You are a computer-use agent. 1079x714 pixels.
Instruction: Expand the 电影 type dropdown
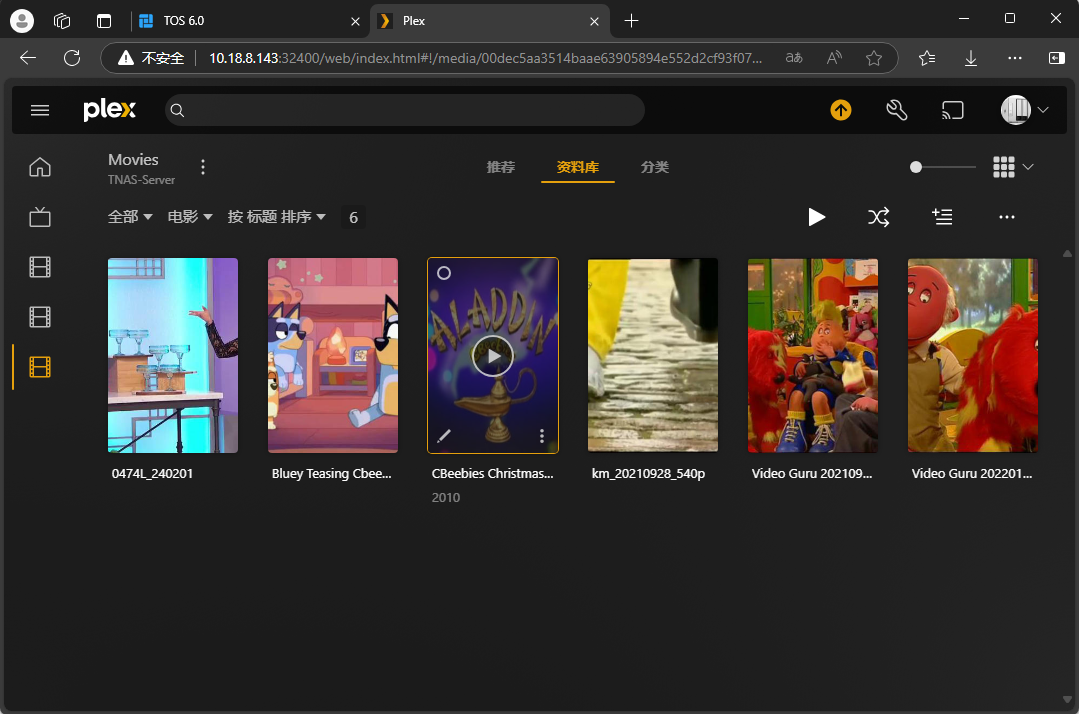[x=190, y=217]
